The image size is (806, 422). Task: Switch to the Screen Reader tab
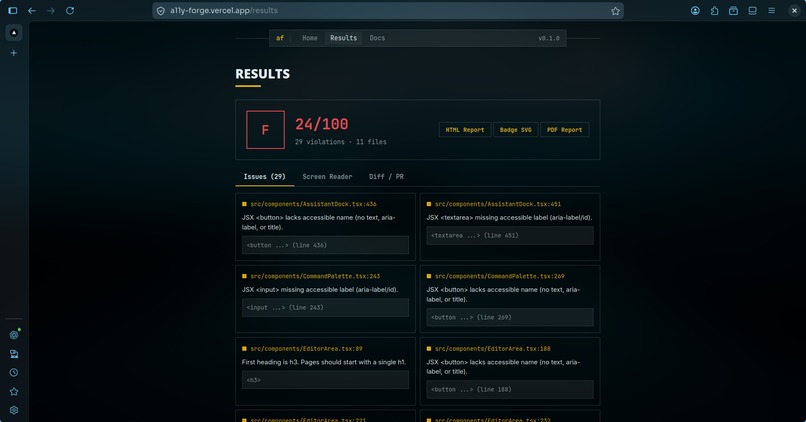tap(327, 177)
